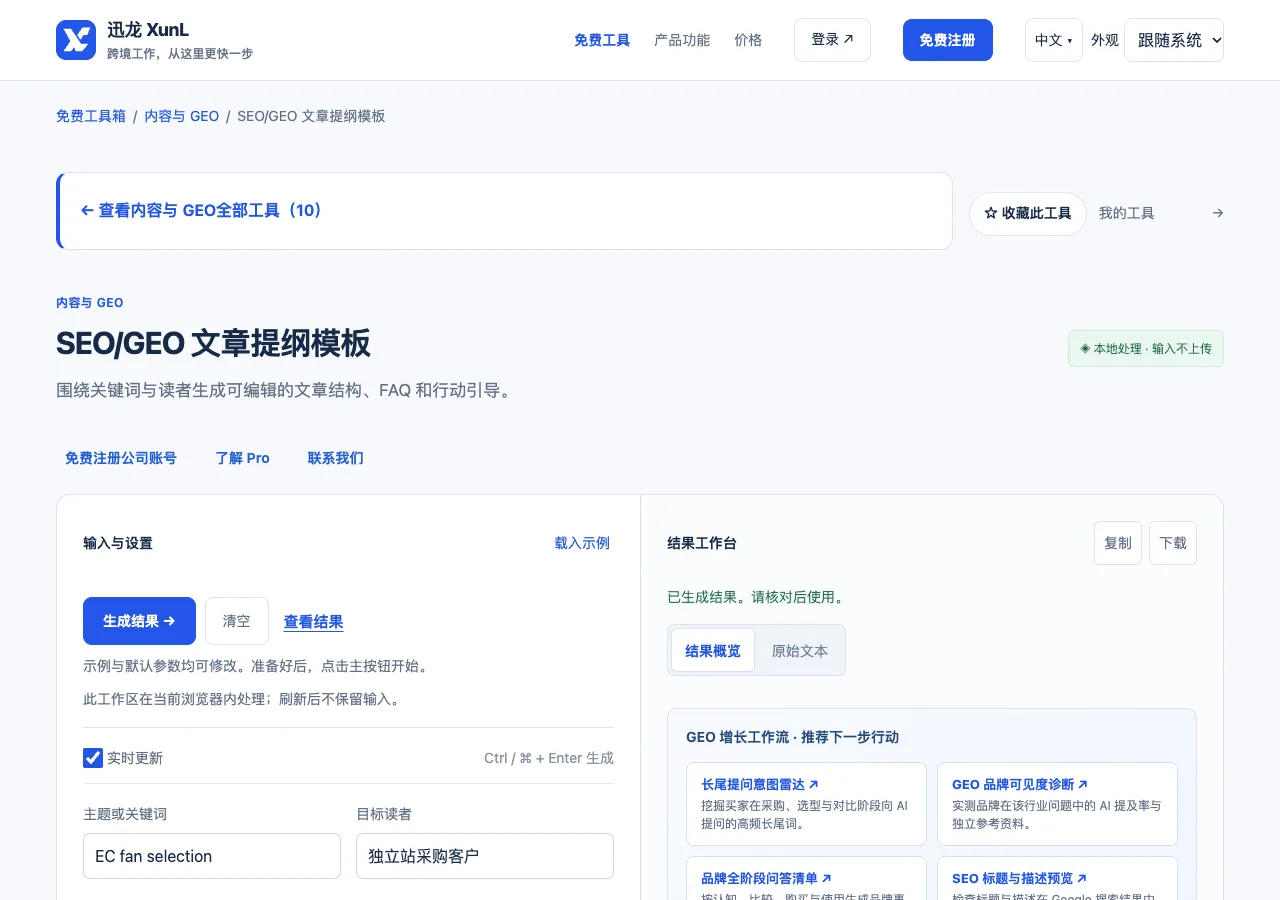Click 了解 Pro link

[242, 458]
